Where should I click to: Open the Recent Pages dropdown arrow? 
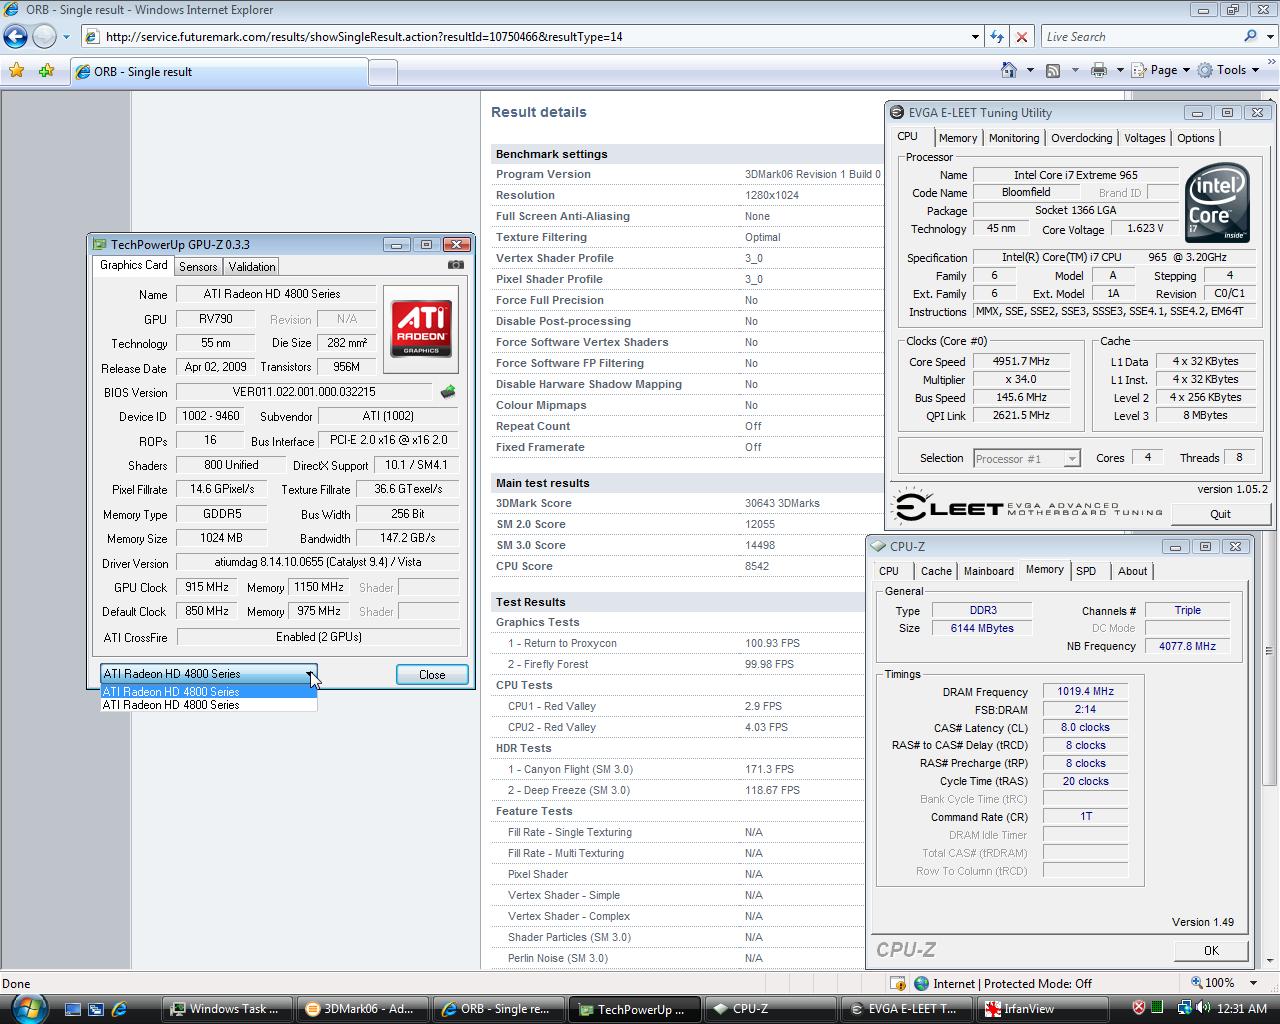[66, 37]
